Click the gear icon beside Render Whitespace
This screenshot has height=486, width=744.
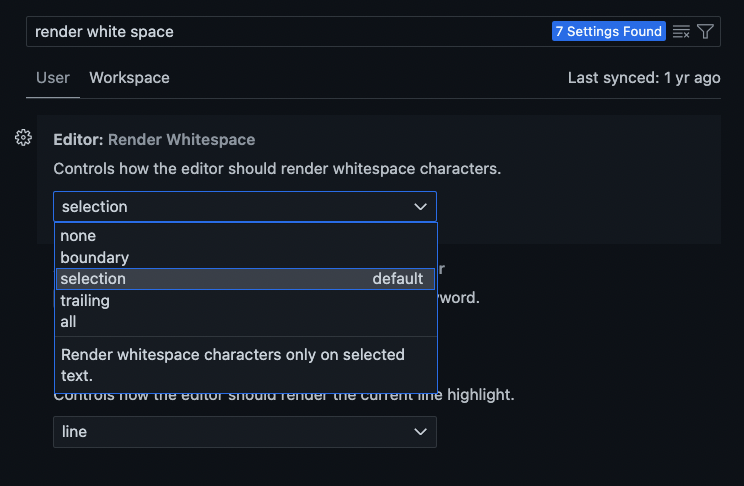click(x=23, y=138)
